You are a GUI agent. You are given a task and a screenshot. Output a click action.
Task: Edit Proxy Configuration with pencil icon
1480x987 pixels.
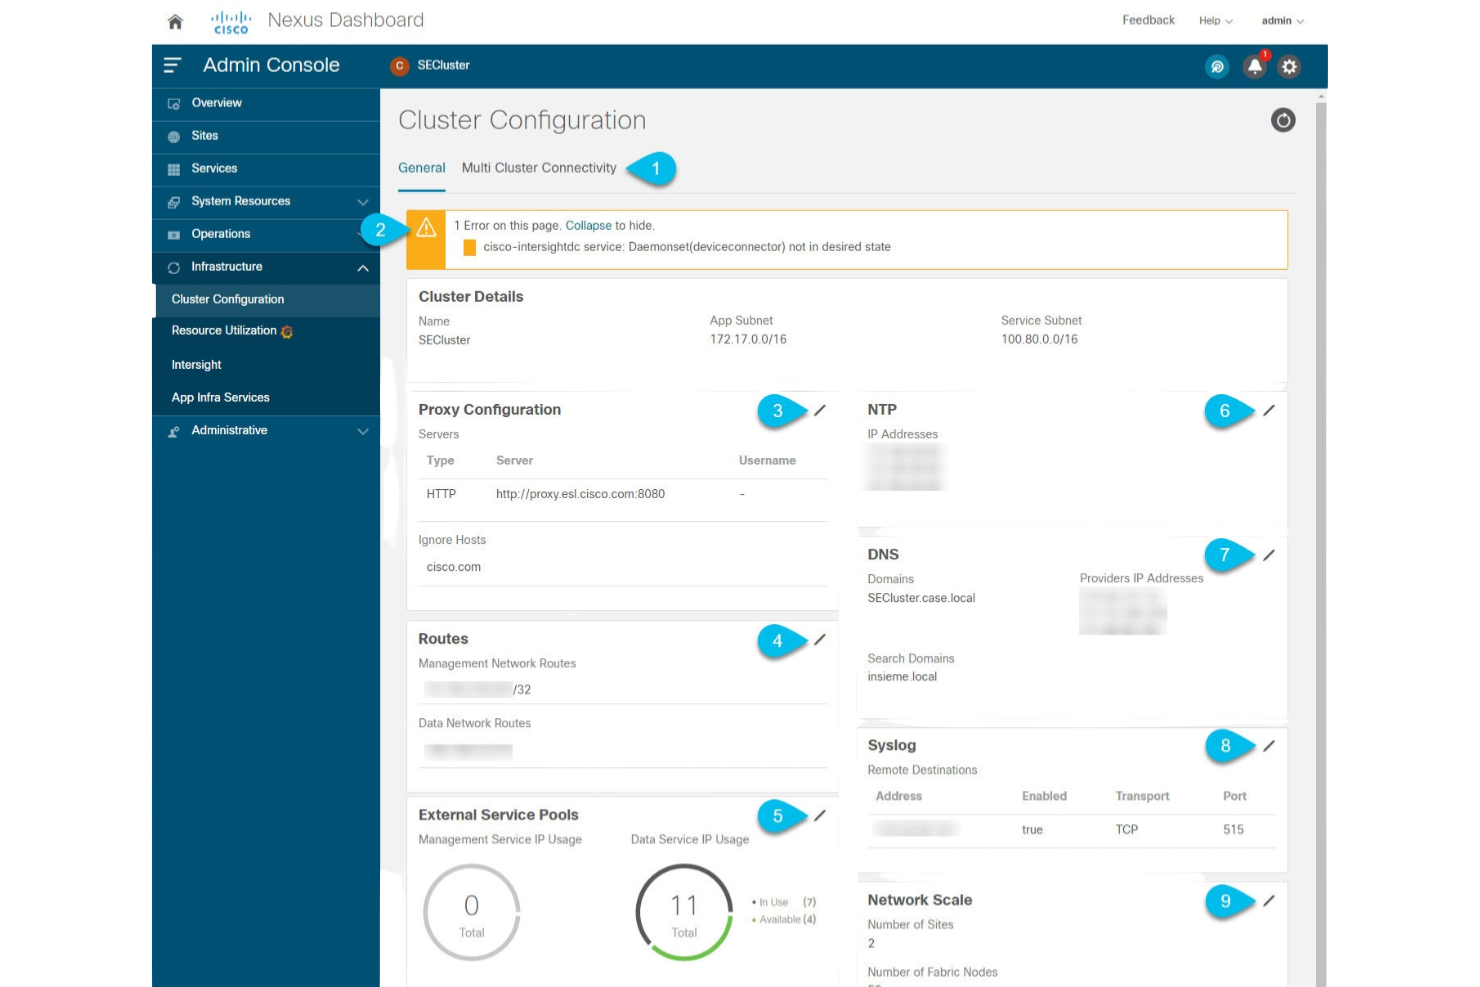[819, 411]
